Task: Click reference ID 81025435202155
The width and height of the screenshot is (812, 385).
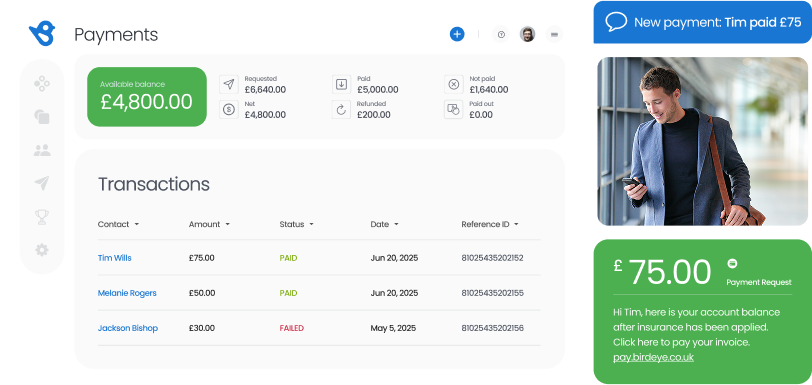Action: [492, 293]
